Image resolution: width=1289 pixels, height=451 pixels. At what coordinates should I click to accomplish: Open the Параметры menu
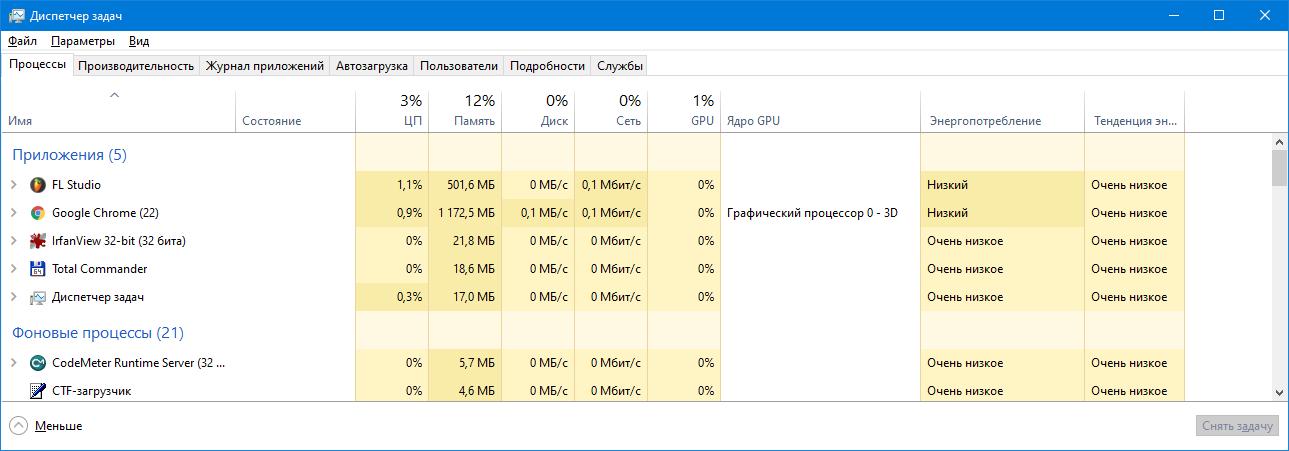(83, 41)
